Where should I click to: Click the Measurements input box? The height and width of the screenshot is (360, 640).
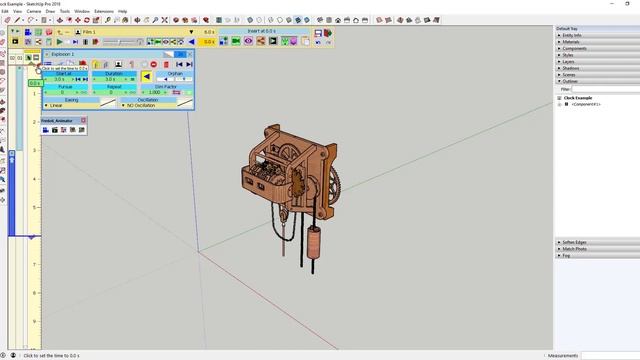(x=611, y=356)
